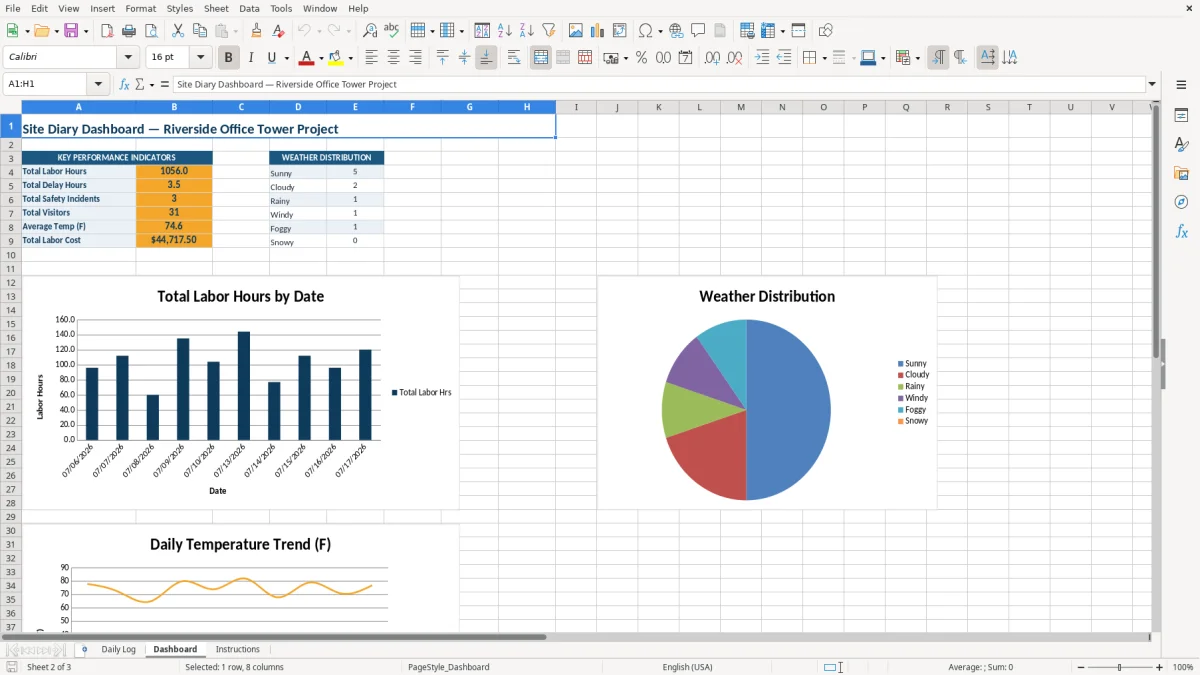Open the Styles sidebar panel

[x=1181, y=144]
